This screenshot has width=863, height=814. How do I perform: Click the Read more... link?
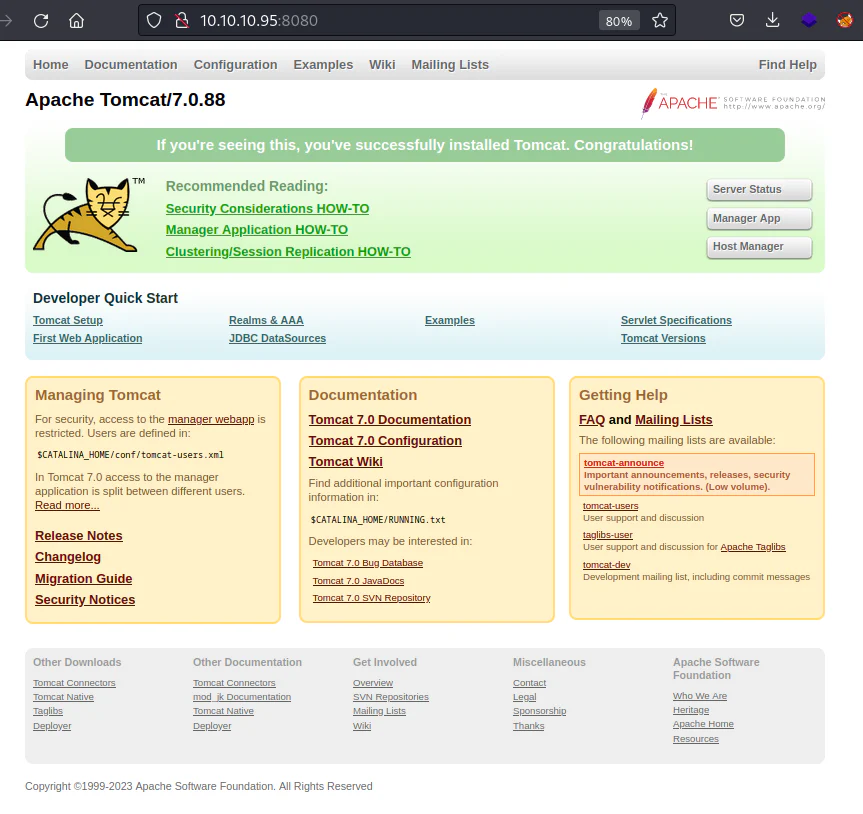[x=67, y=505]
